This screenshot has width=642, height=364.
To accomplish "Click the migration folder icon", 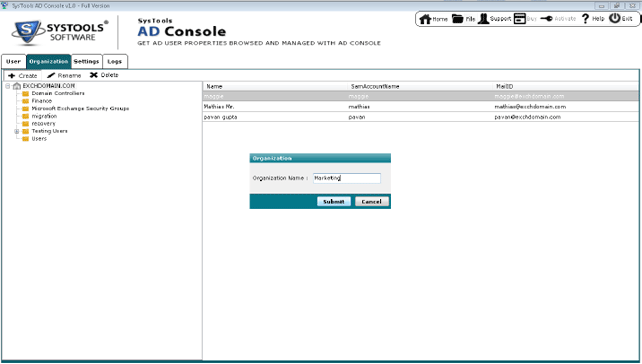I will [x=25, y=117].
